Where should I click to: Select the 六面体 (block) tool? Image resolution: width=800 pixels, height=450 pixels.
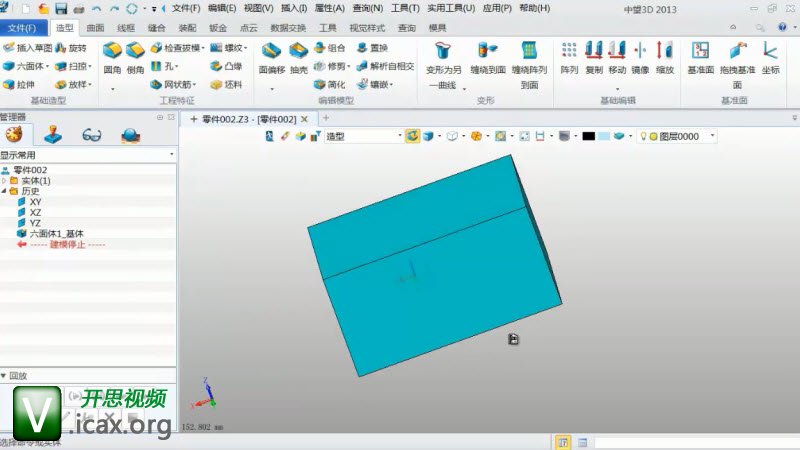pyautogui.click(x=23, y=66)
